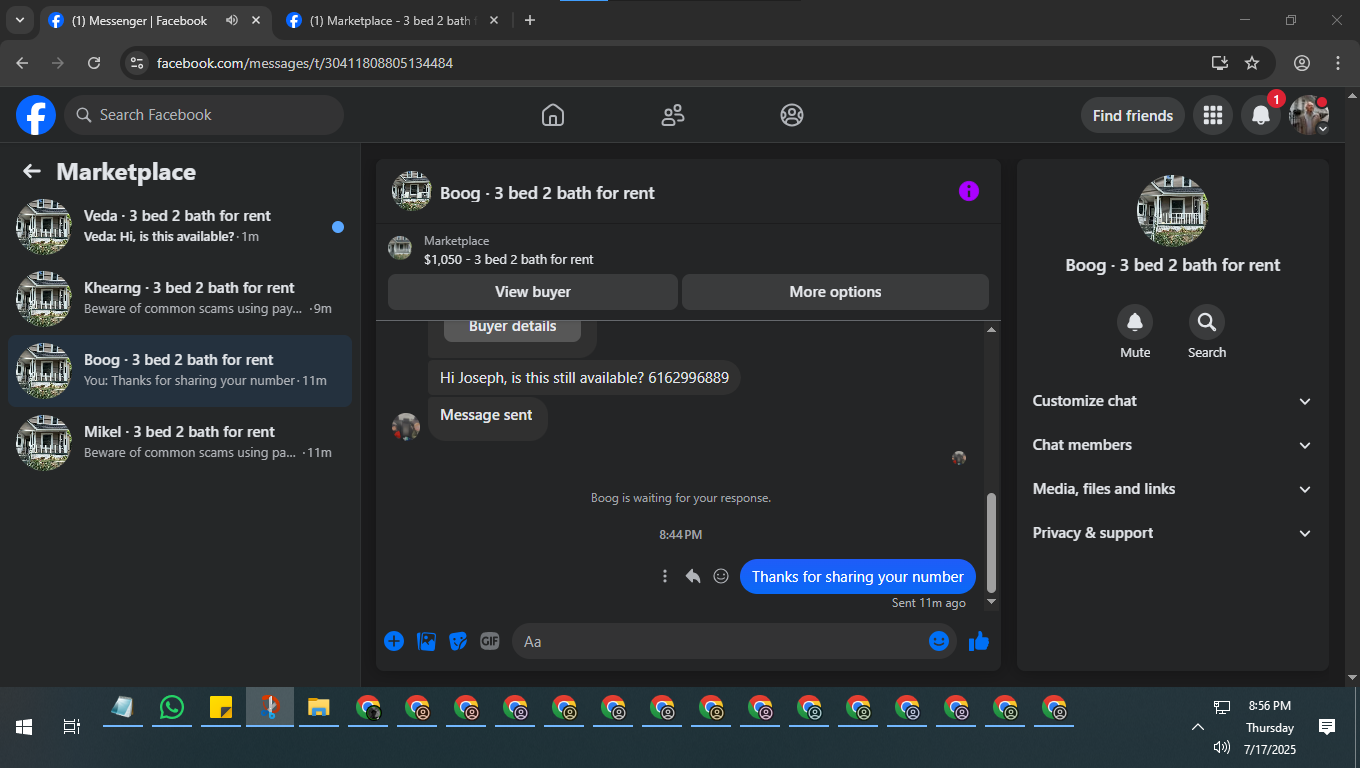
Task: Open a new browser tab
Action: 530,20
